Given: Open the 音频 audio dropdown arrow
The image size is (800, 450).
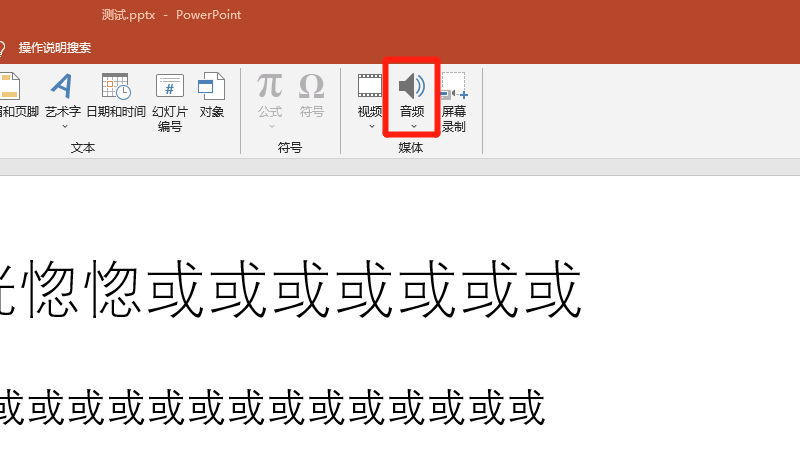Looking at the screenshot, I should click(x=412, y=126).
